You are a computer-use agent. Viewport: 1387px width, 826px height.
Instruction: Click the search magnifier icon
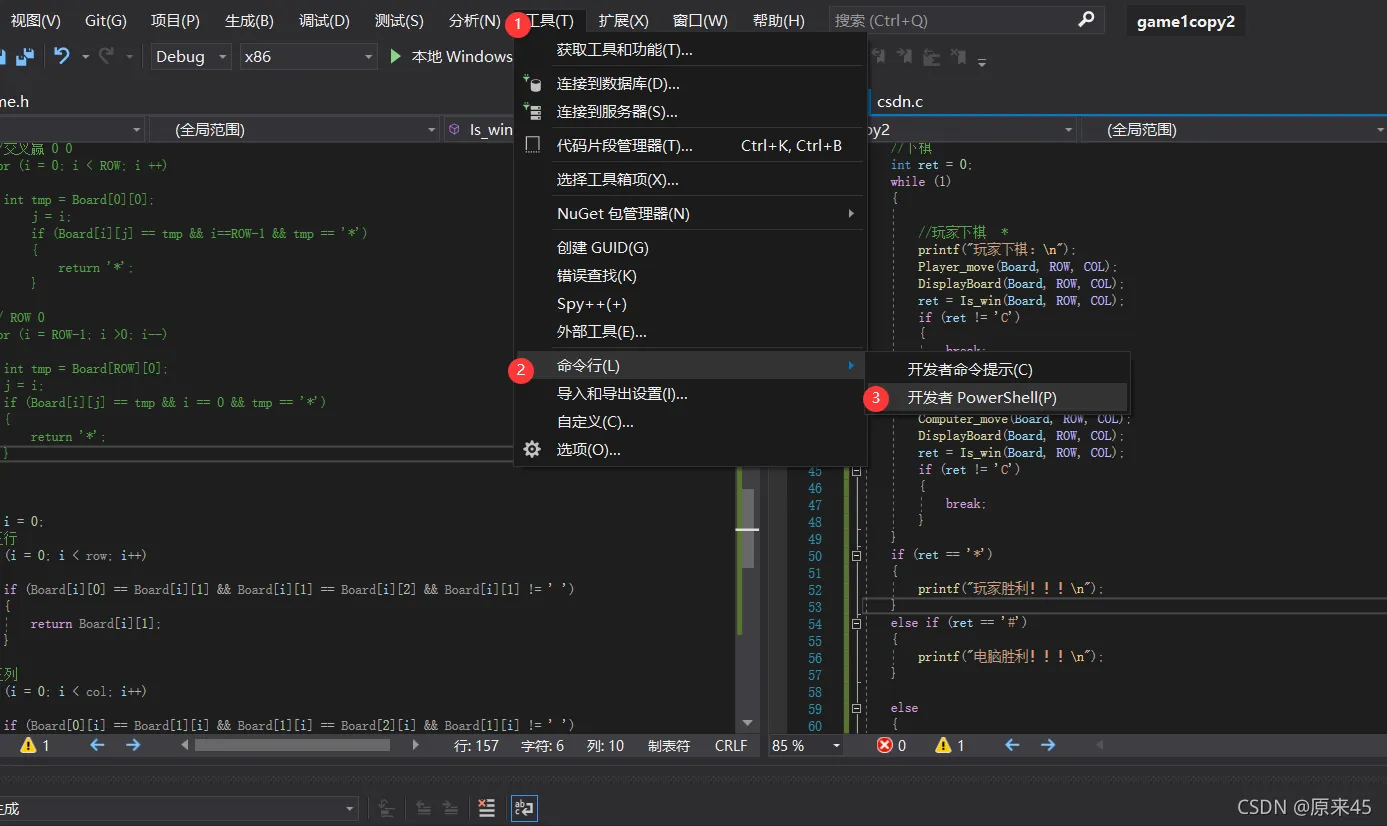point(1087,20)
